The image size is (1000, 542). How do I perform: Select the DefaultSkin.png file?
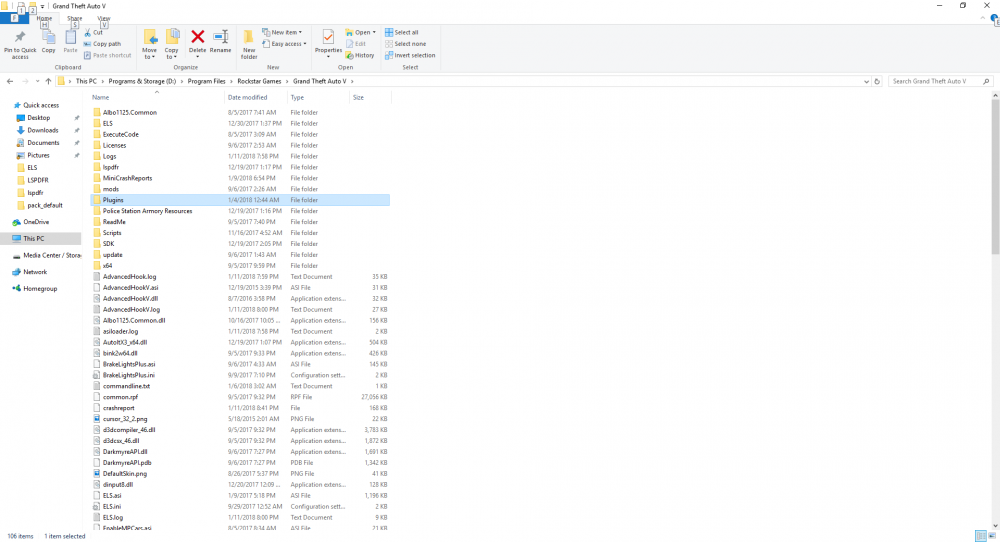[124, 474]
